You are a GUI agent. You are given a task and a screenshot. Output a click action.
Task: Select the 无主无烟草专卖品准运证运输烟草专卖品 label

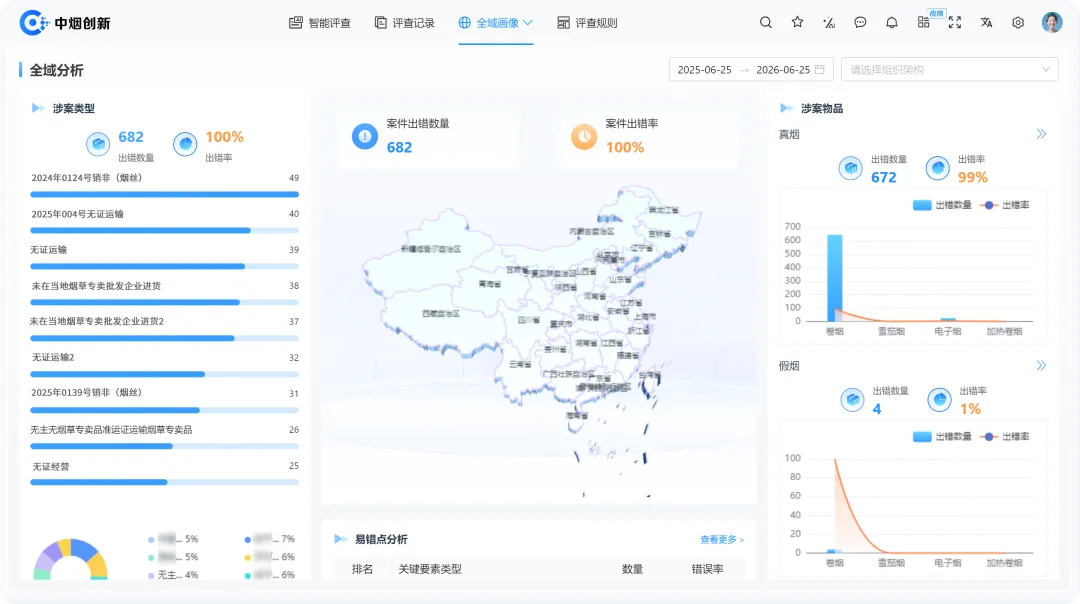pos(111,430)
